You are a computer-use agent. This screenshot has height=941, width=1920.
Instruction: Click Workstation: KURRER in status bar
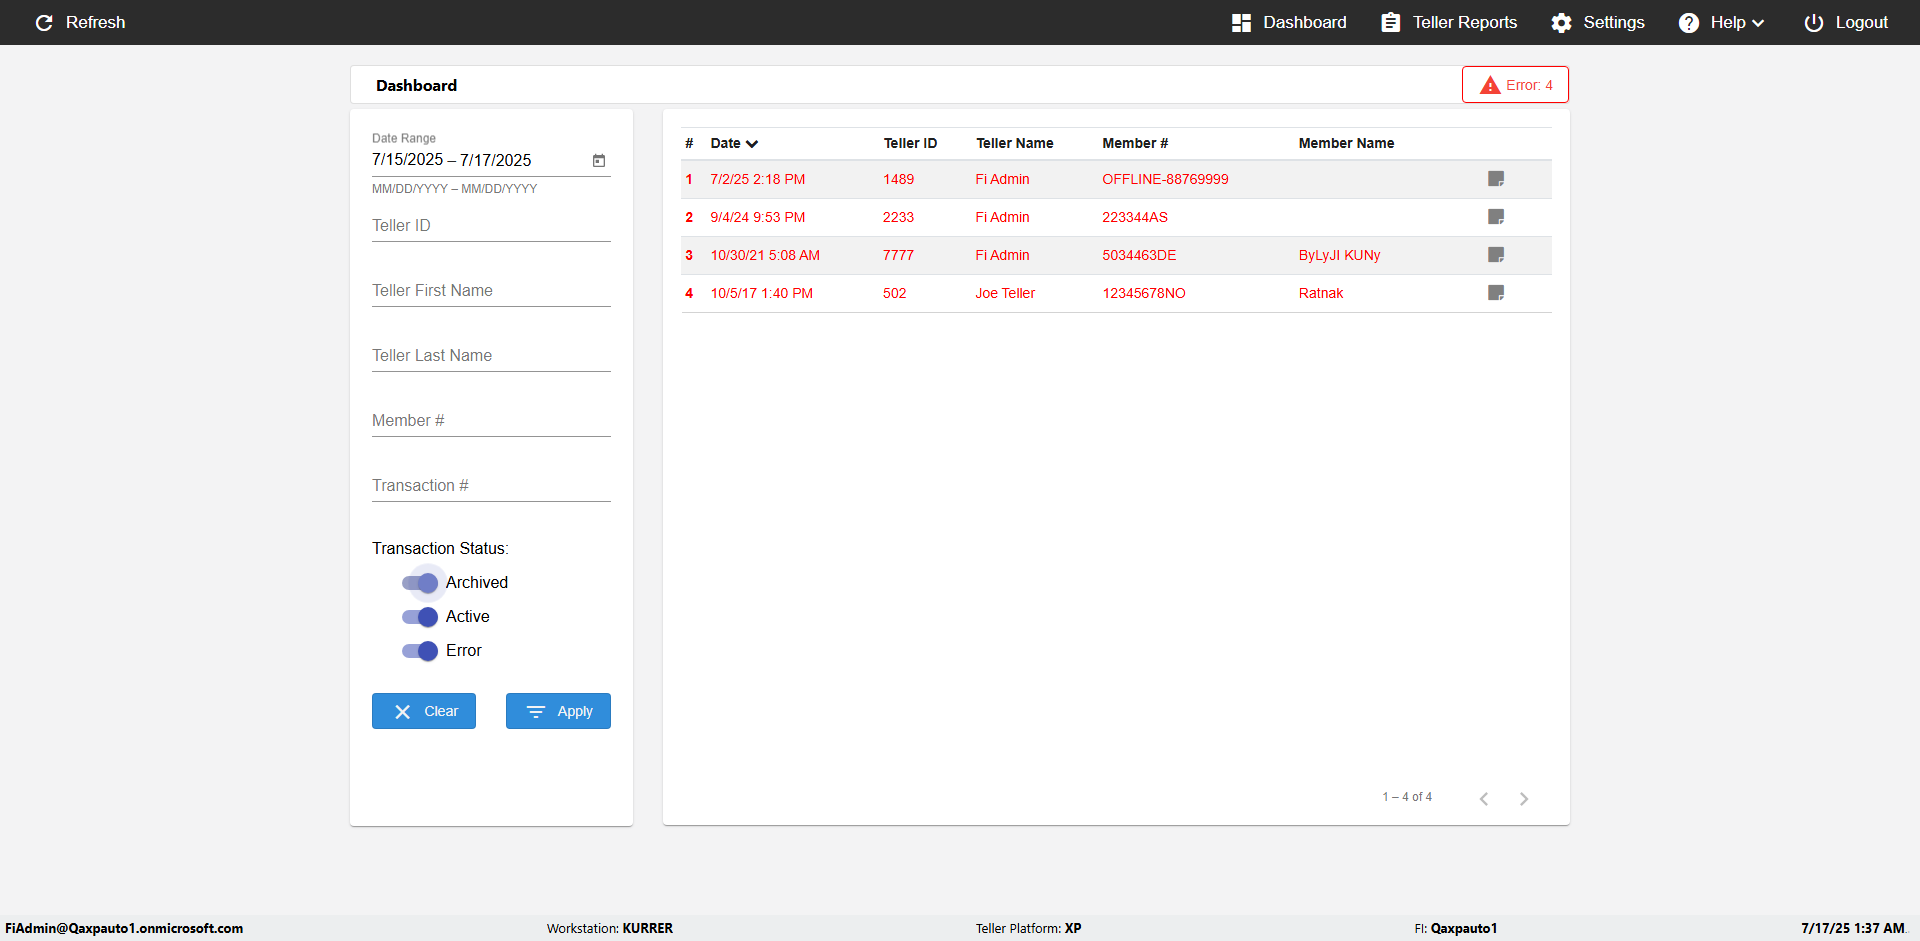tap(609, 928)
